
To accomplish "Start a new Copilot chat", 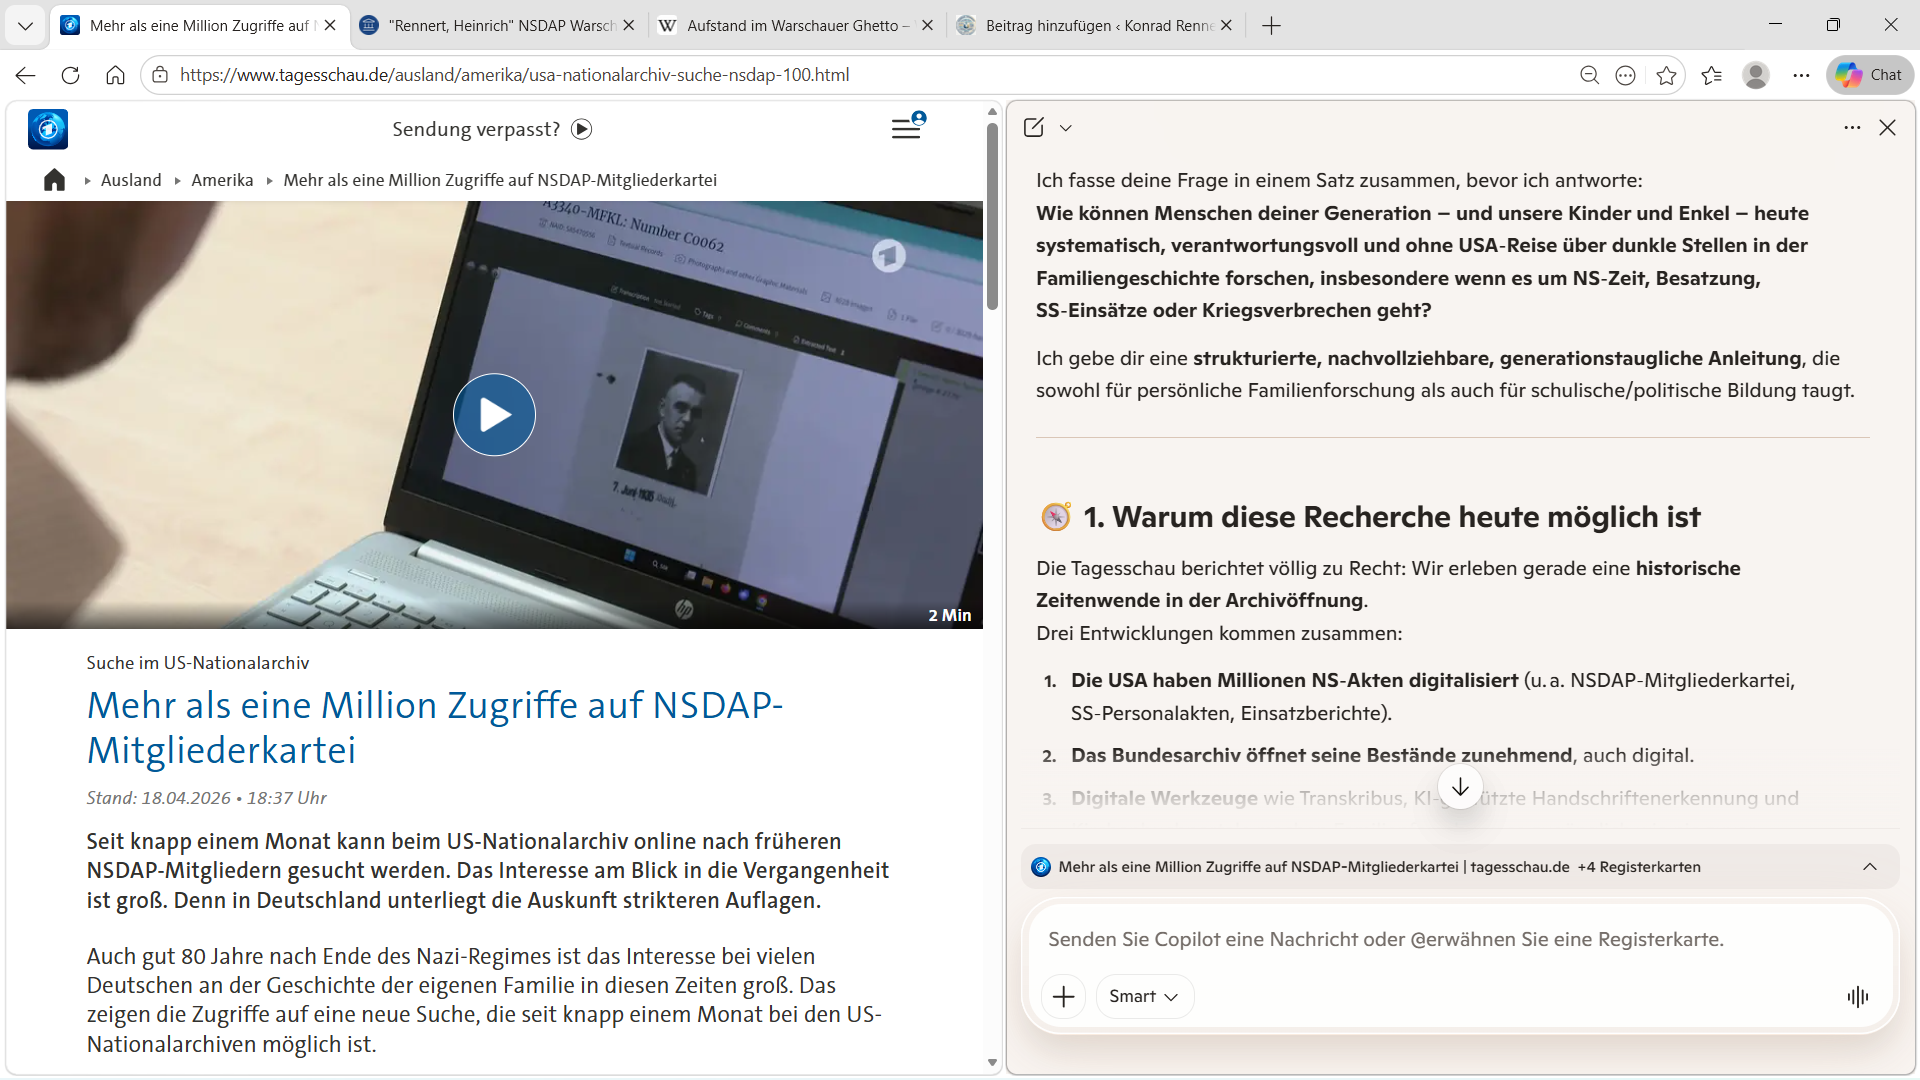I will (1034, 127).
